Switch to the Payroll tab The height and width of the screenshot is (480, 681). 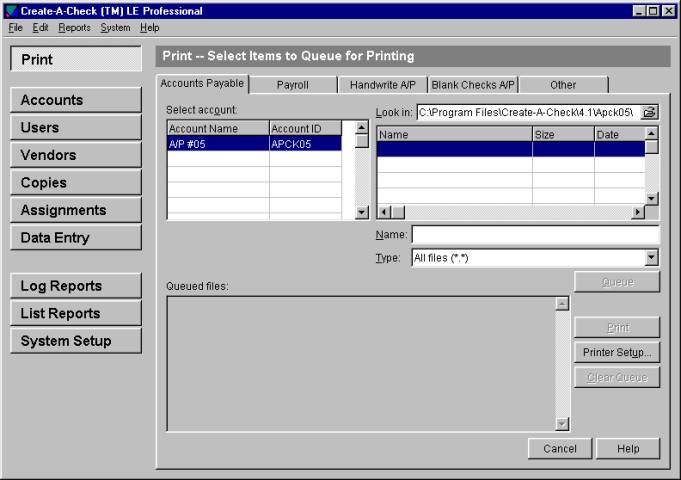292,85
